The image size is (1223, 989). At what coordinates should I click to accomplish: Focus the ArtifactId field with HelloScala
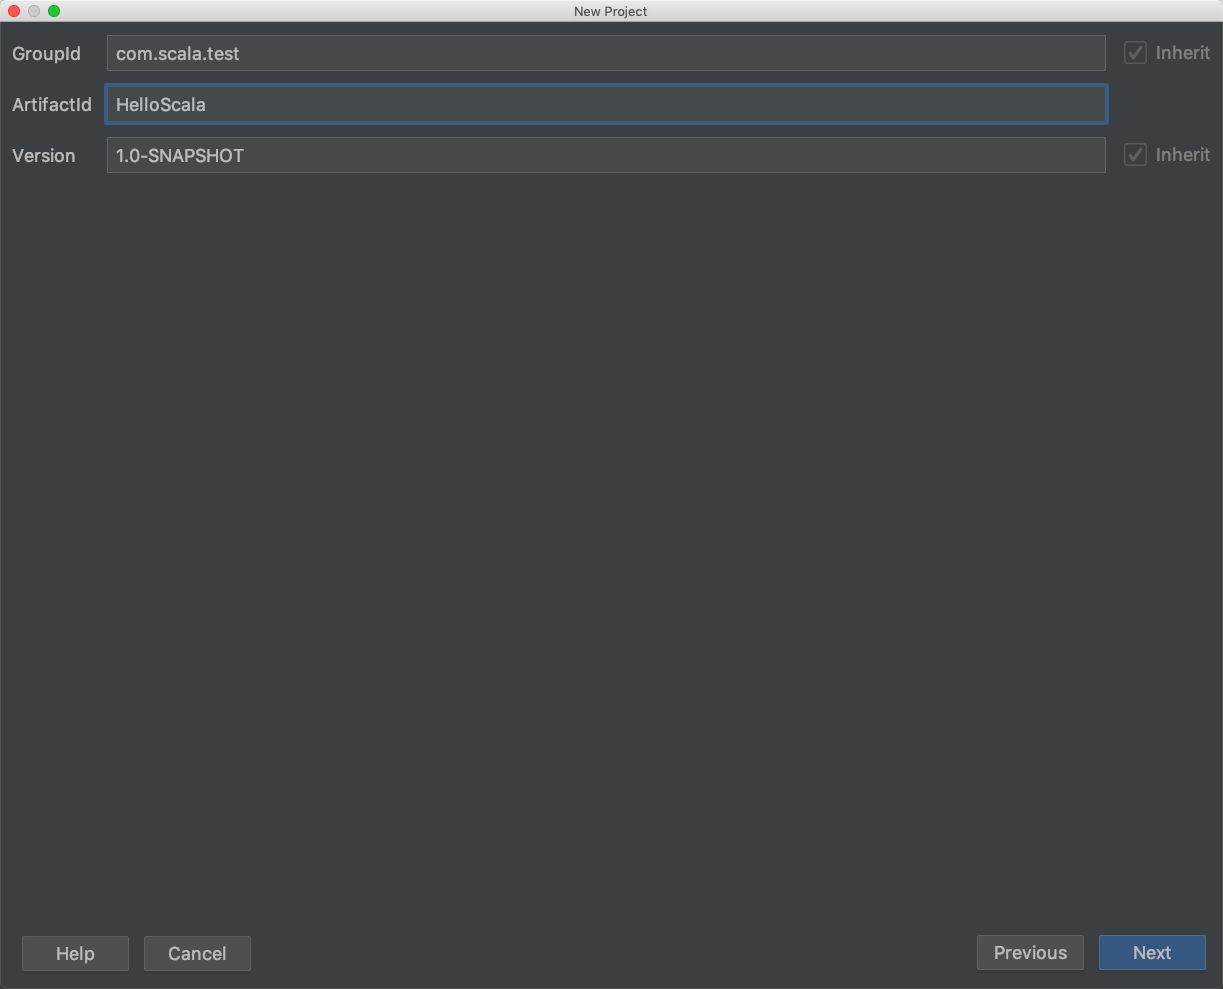(606, 104)
